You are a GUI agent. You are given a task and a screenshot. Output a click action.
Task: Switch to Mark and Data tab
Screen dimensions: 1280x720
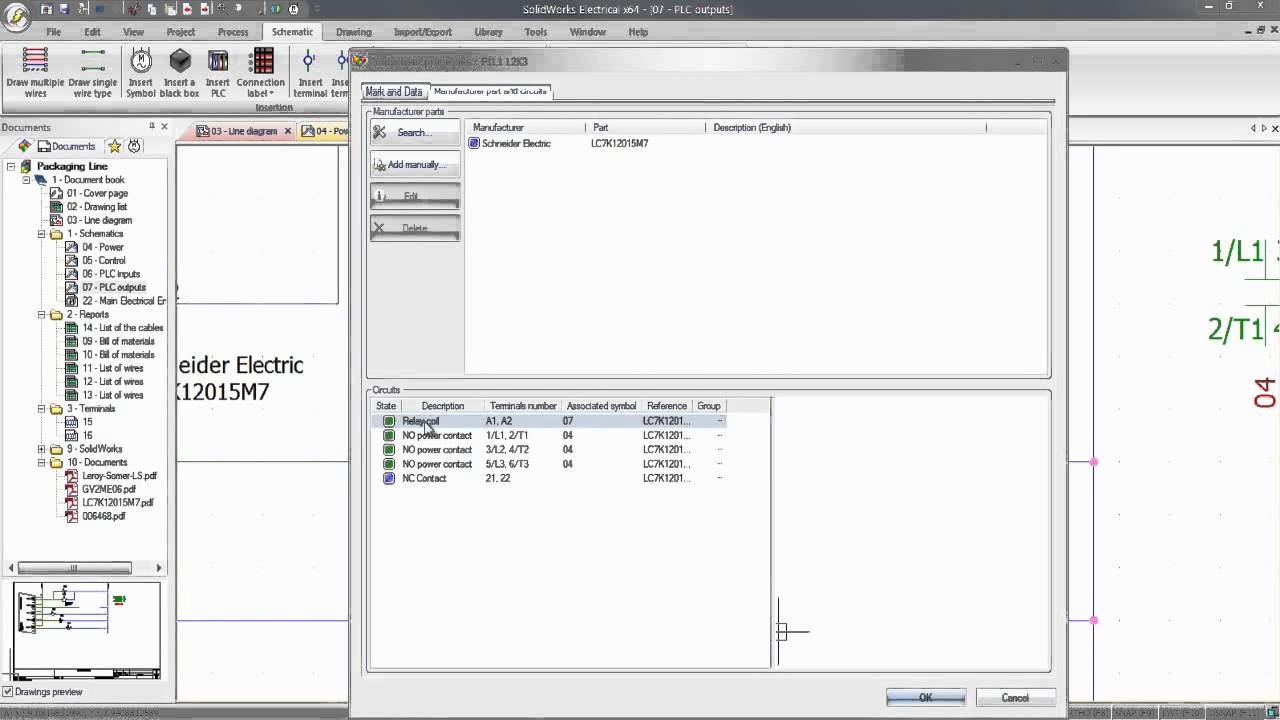point(394,91)
